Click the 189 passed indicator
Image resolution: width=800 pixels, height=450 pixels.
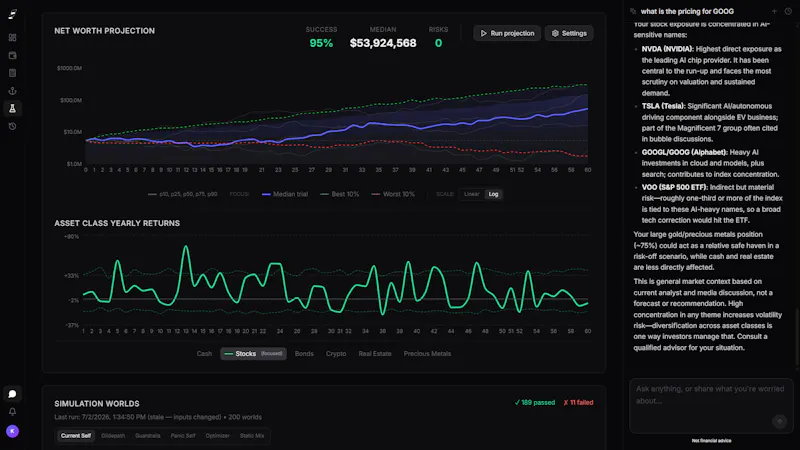pyautogui.click(x=534, y=403)
